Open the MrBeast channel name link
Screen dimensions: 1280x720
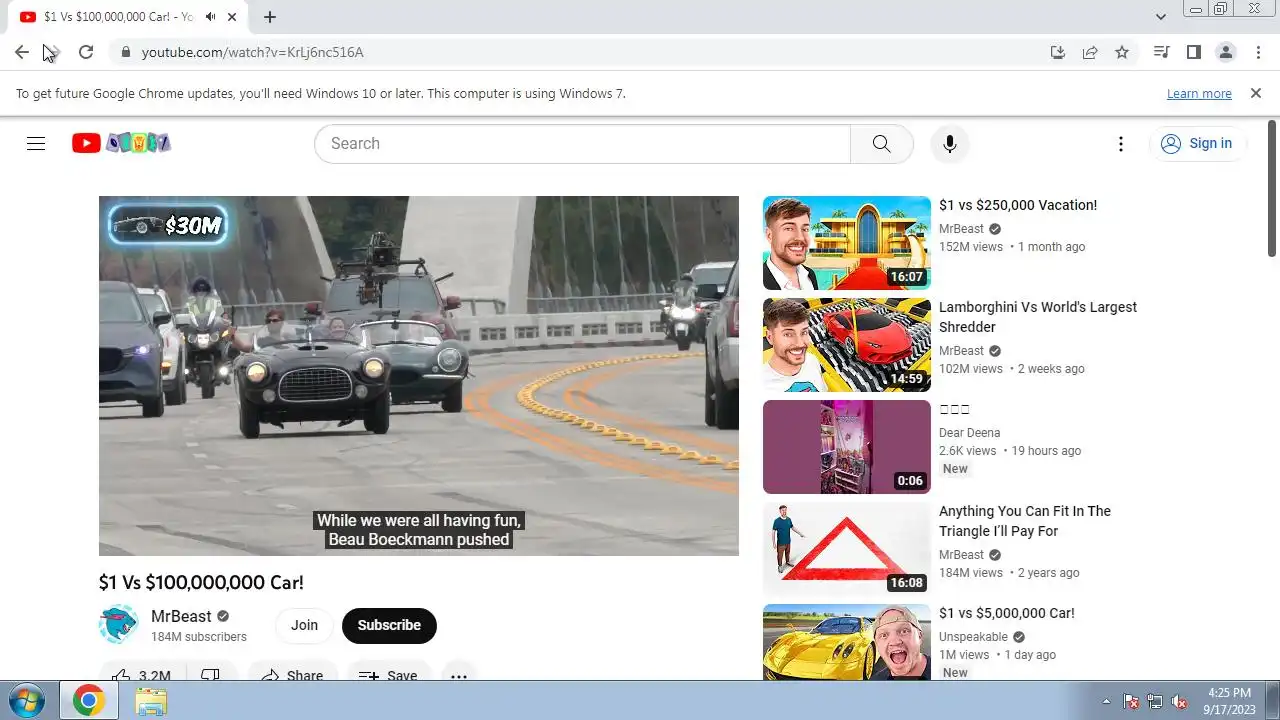181,616
